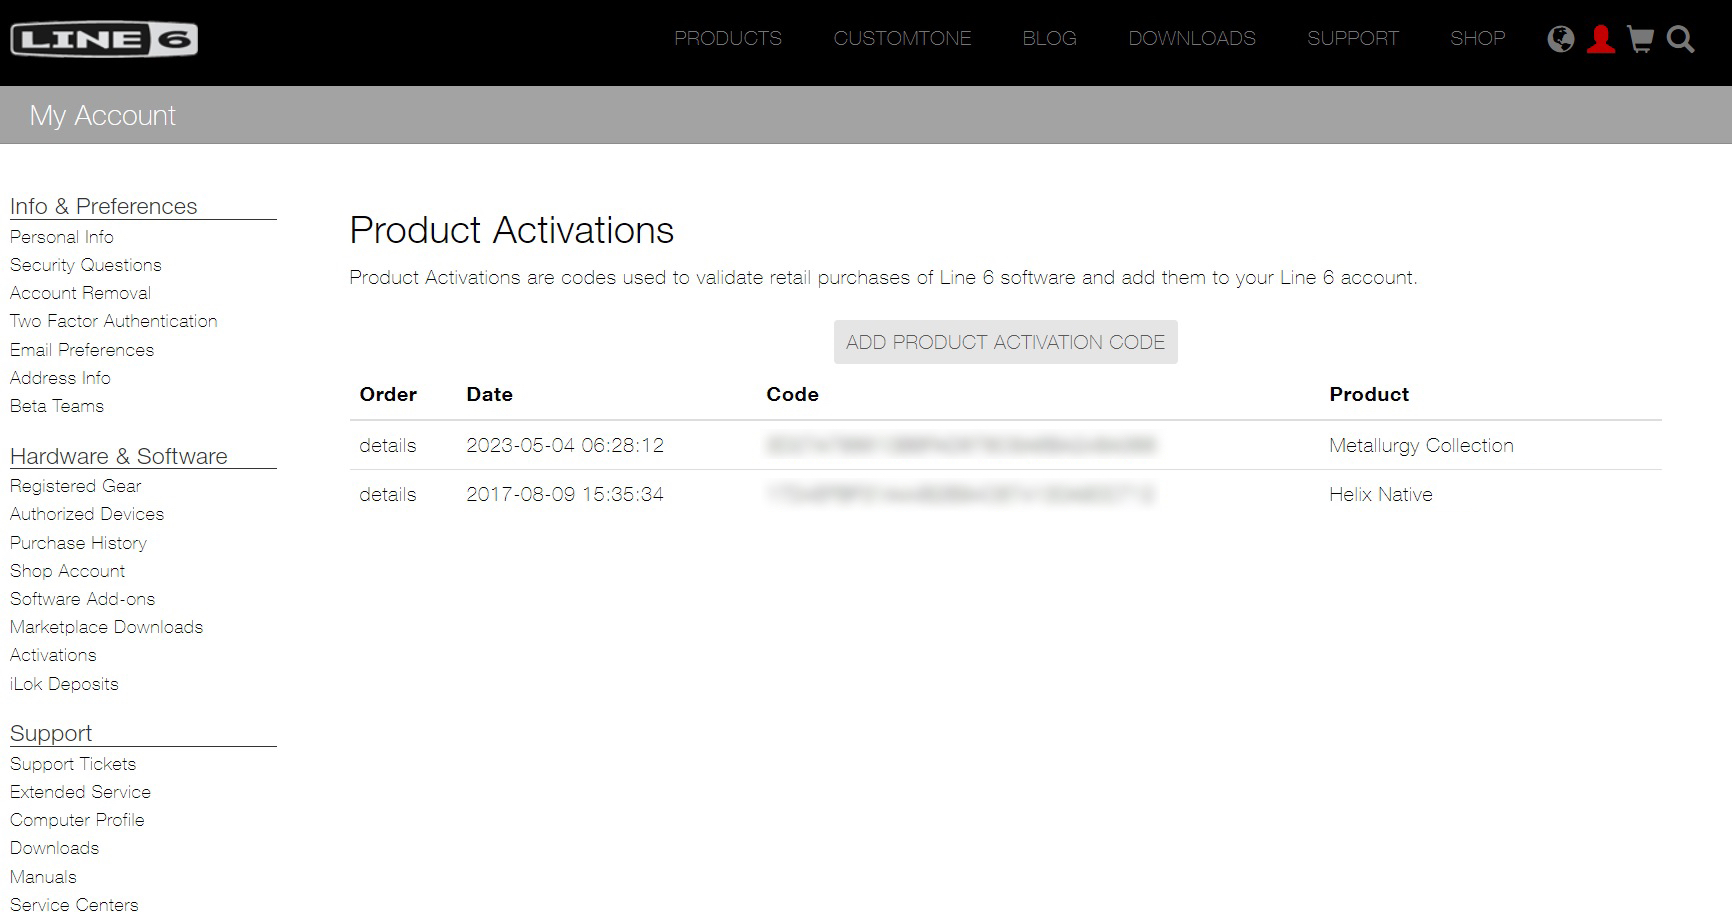1732x916 pixels.
Task: Open details for the Metallurgy Collection activation
Action: pos(386,445)
